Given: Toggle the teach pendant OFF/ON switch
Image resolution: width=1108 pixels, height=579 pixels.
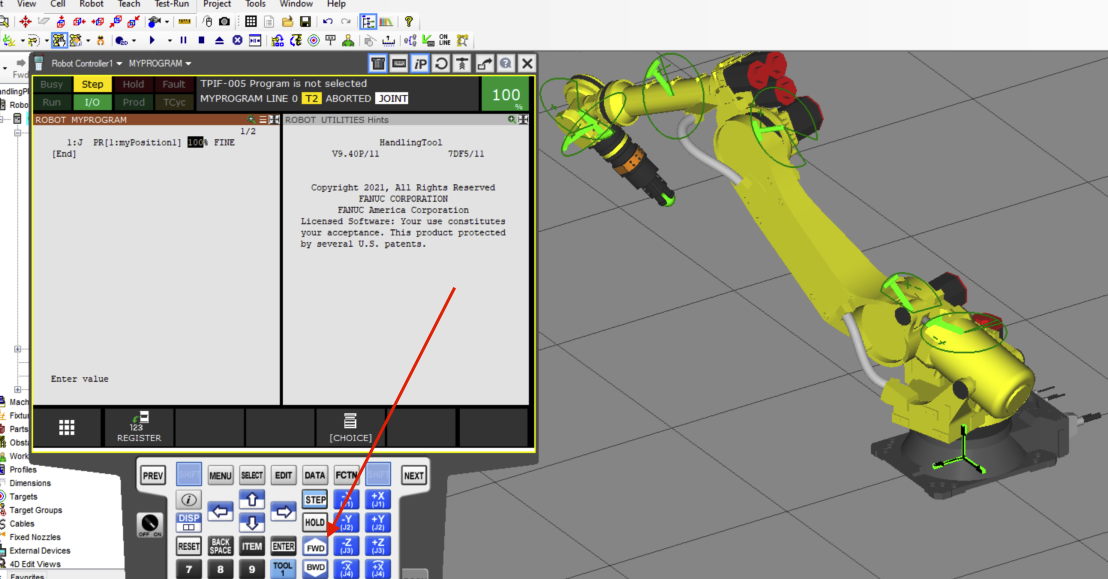Looking at the screenshot, I should (150, 525).
